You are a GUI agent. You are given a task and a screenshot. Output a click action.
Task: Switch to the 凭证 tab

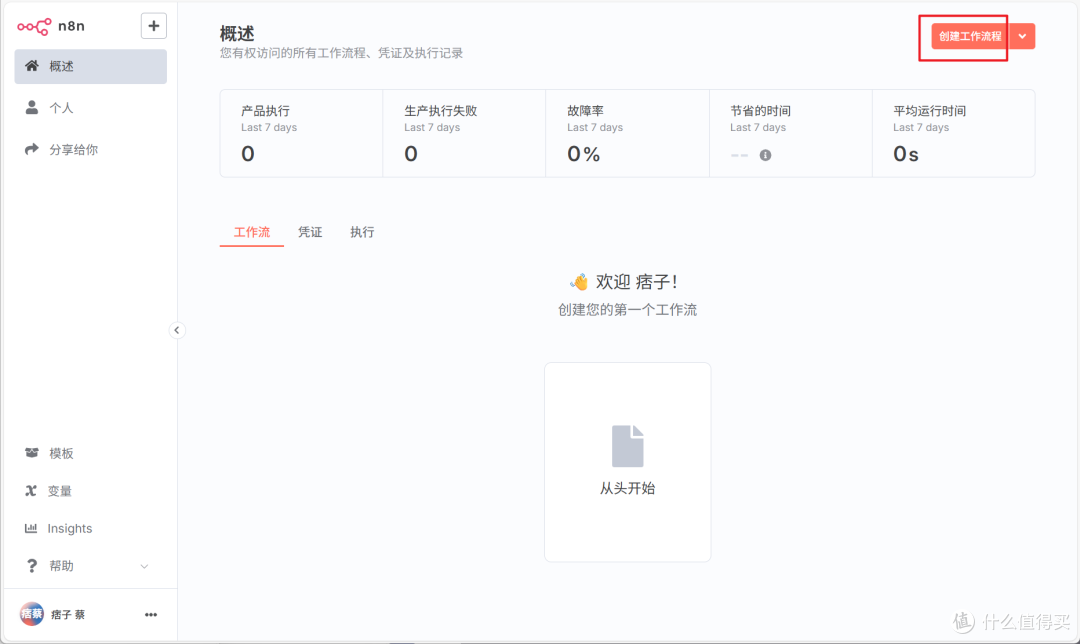[310, 232]
